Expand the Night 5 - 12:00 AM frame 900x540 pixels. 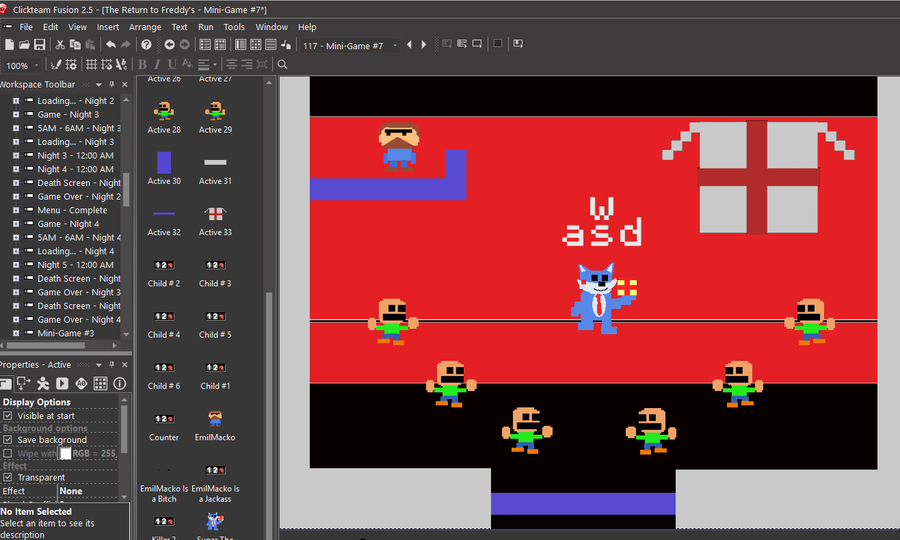[16, 265]
